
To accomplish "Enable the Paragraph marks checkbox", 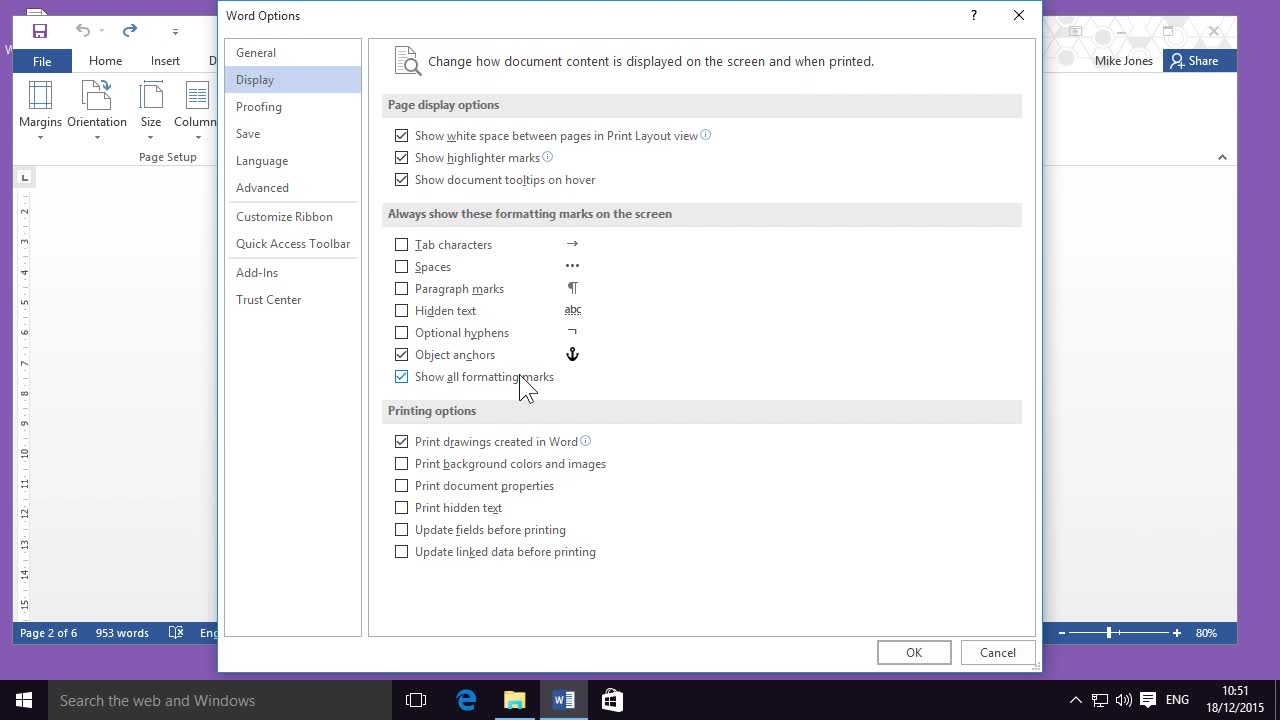I will (401, 289).
